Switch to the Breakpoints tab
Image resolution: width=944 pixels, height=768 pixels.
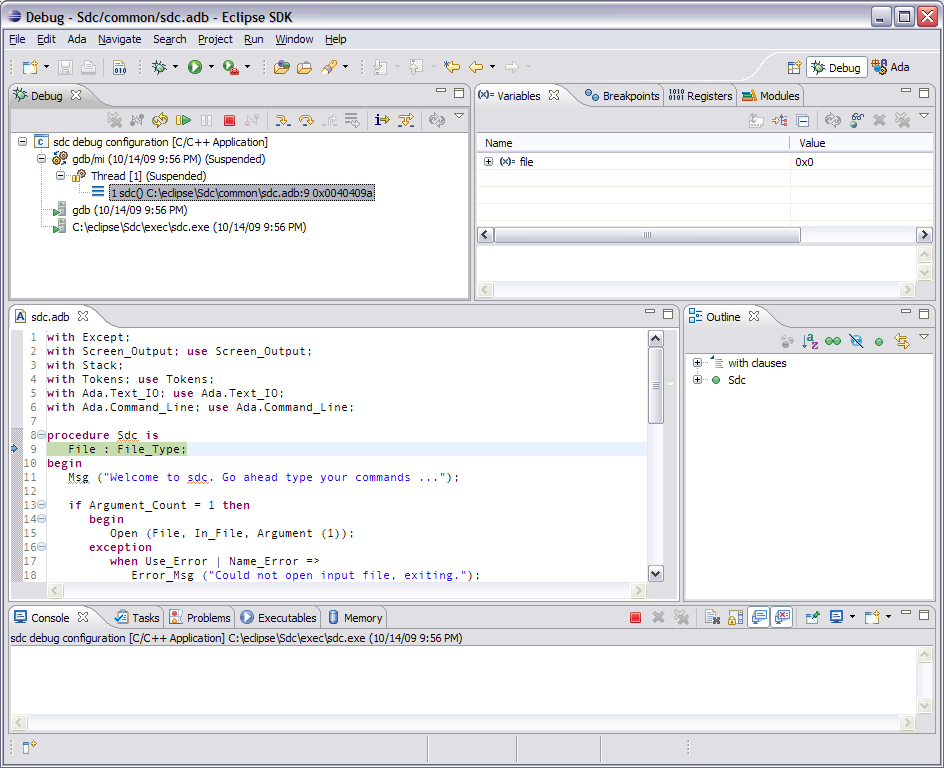[x=623, y=96]
